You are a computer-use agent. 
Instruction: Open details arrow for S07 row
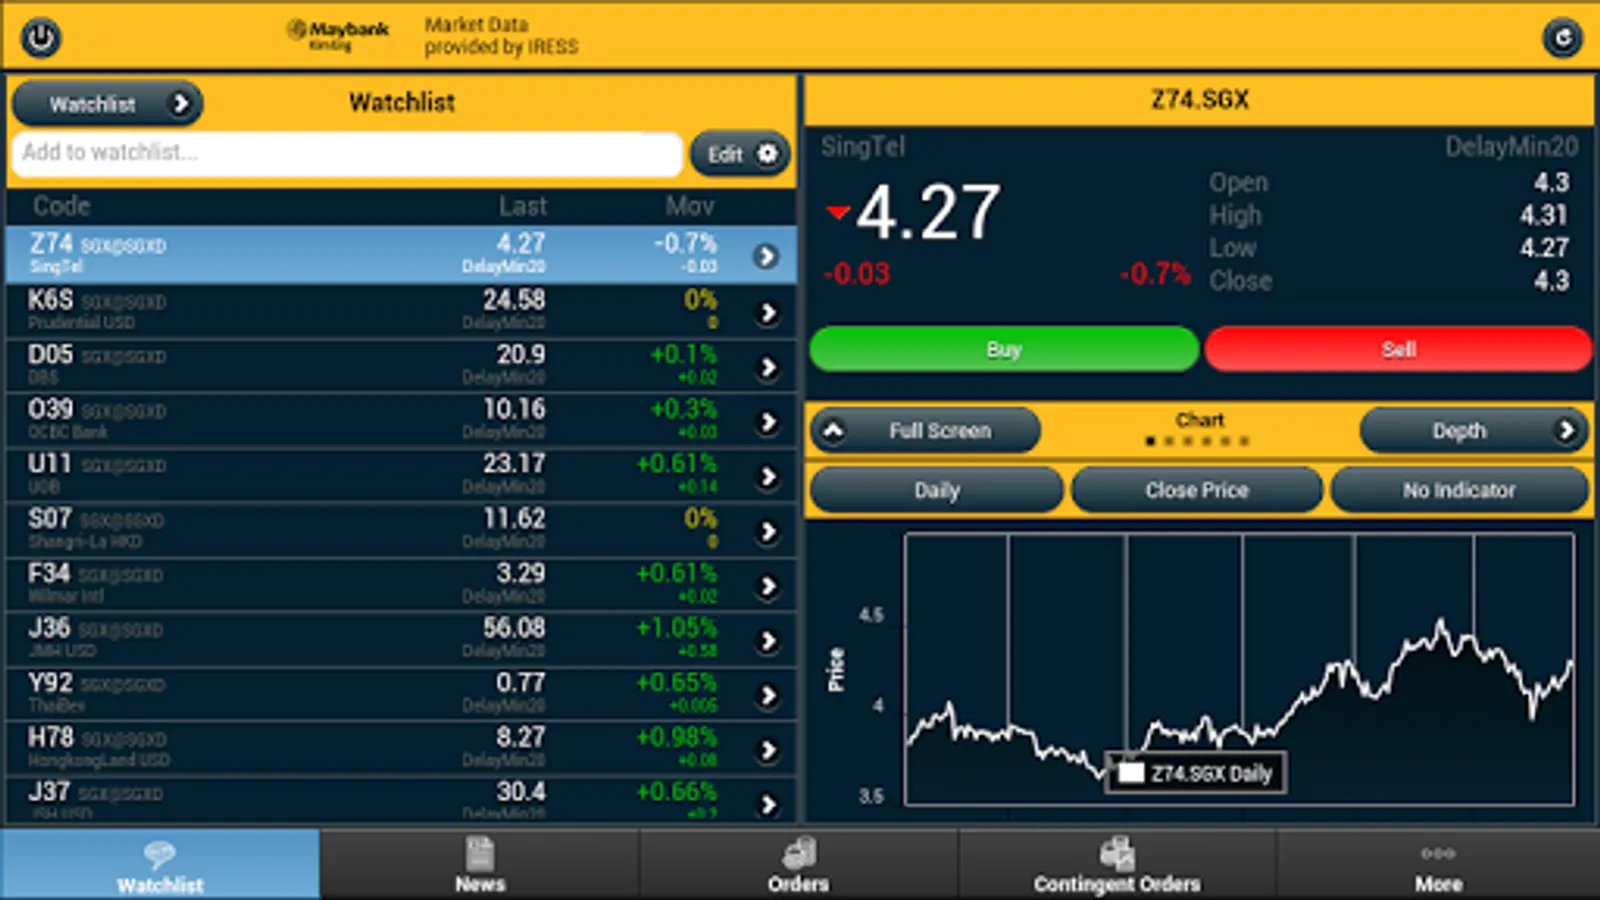click(767, 532)
